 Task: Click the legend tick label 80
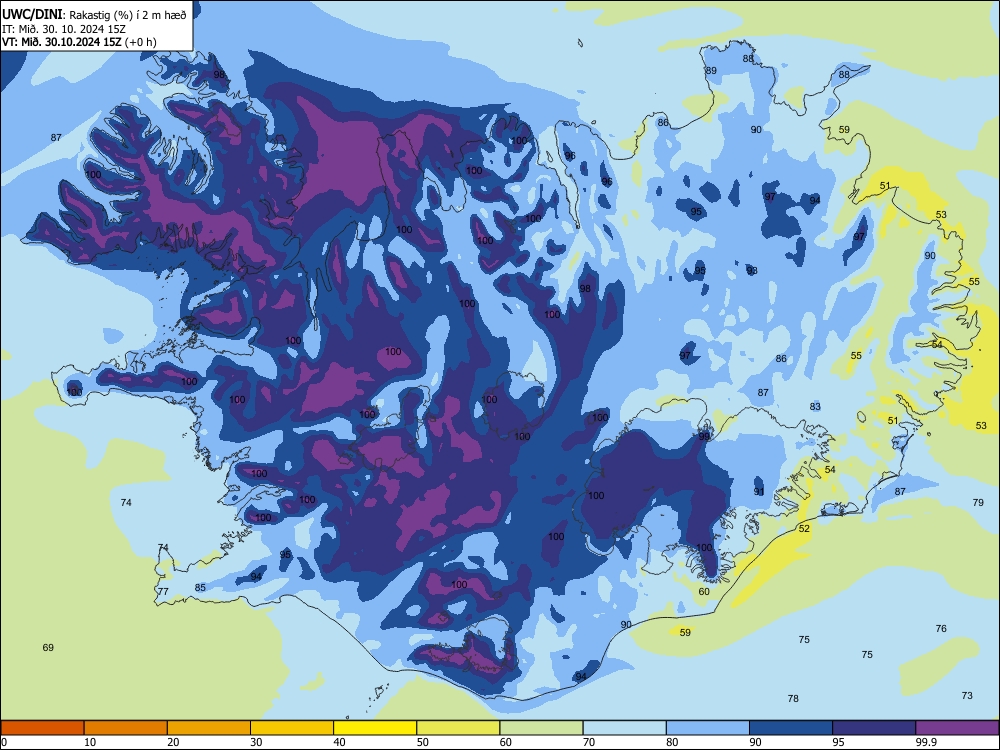(673, 742)
